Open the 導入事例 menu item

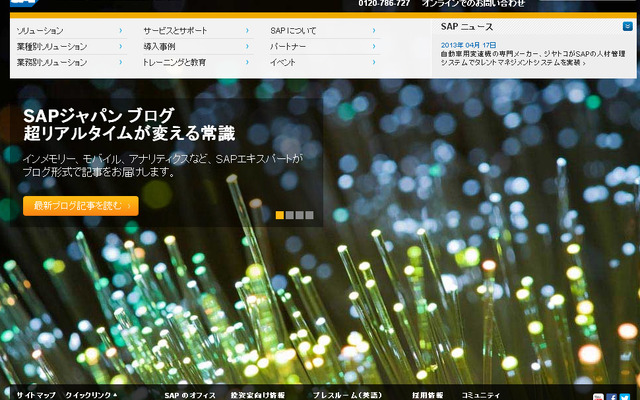tap(159, 47)
